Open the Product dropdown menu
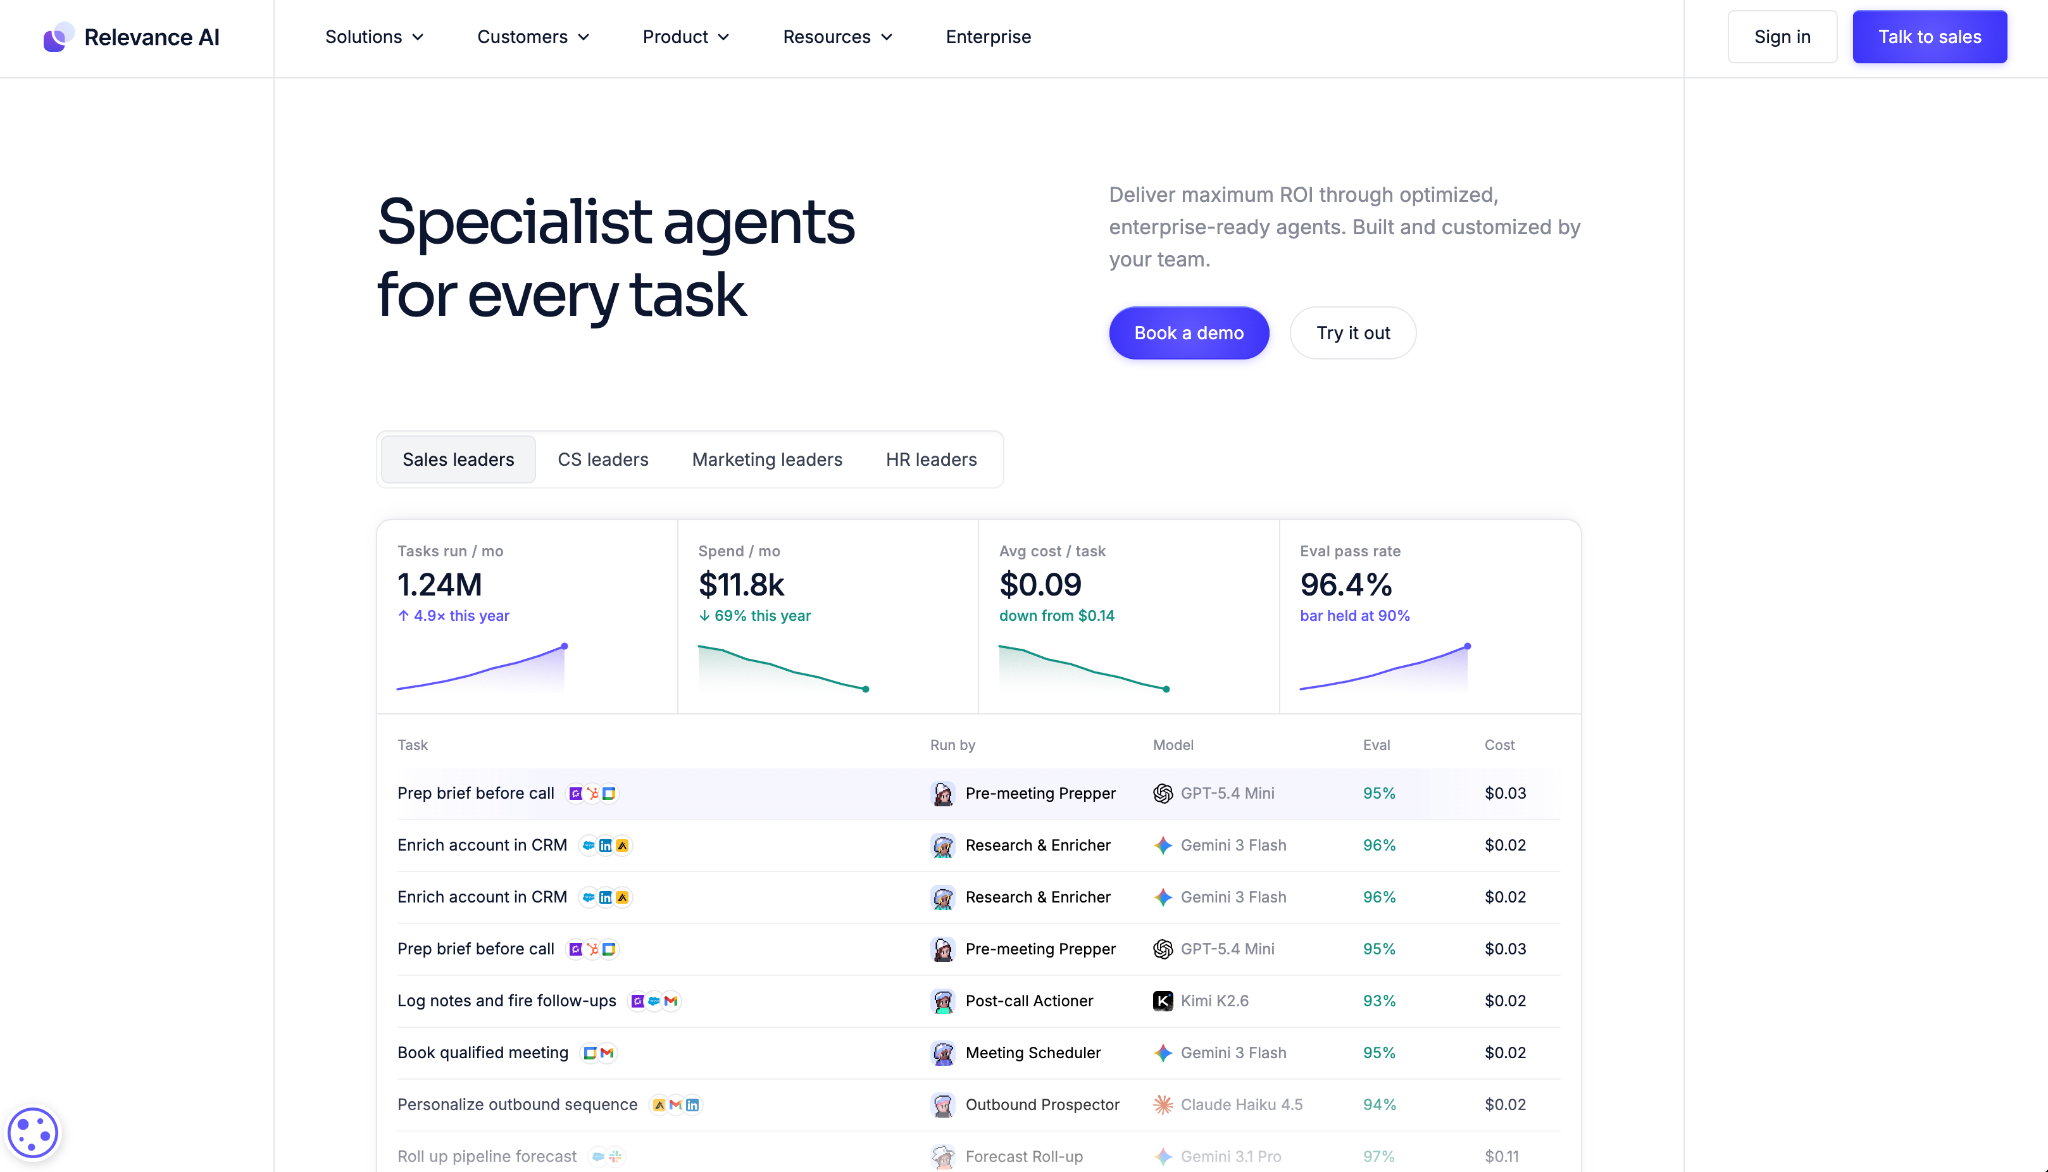Screen dimensions: 2048x1172 [687, 37]
